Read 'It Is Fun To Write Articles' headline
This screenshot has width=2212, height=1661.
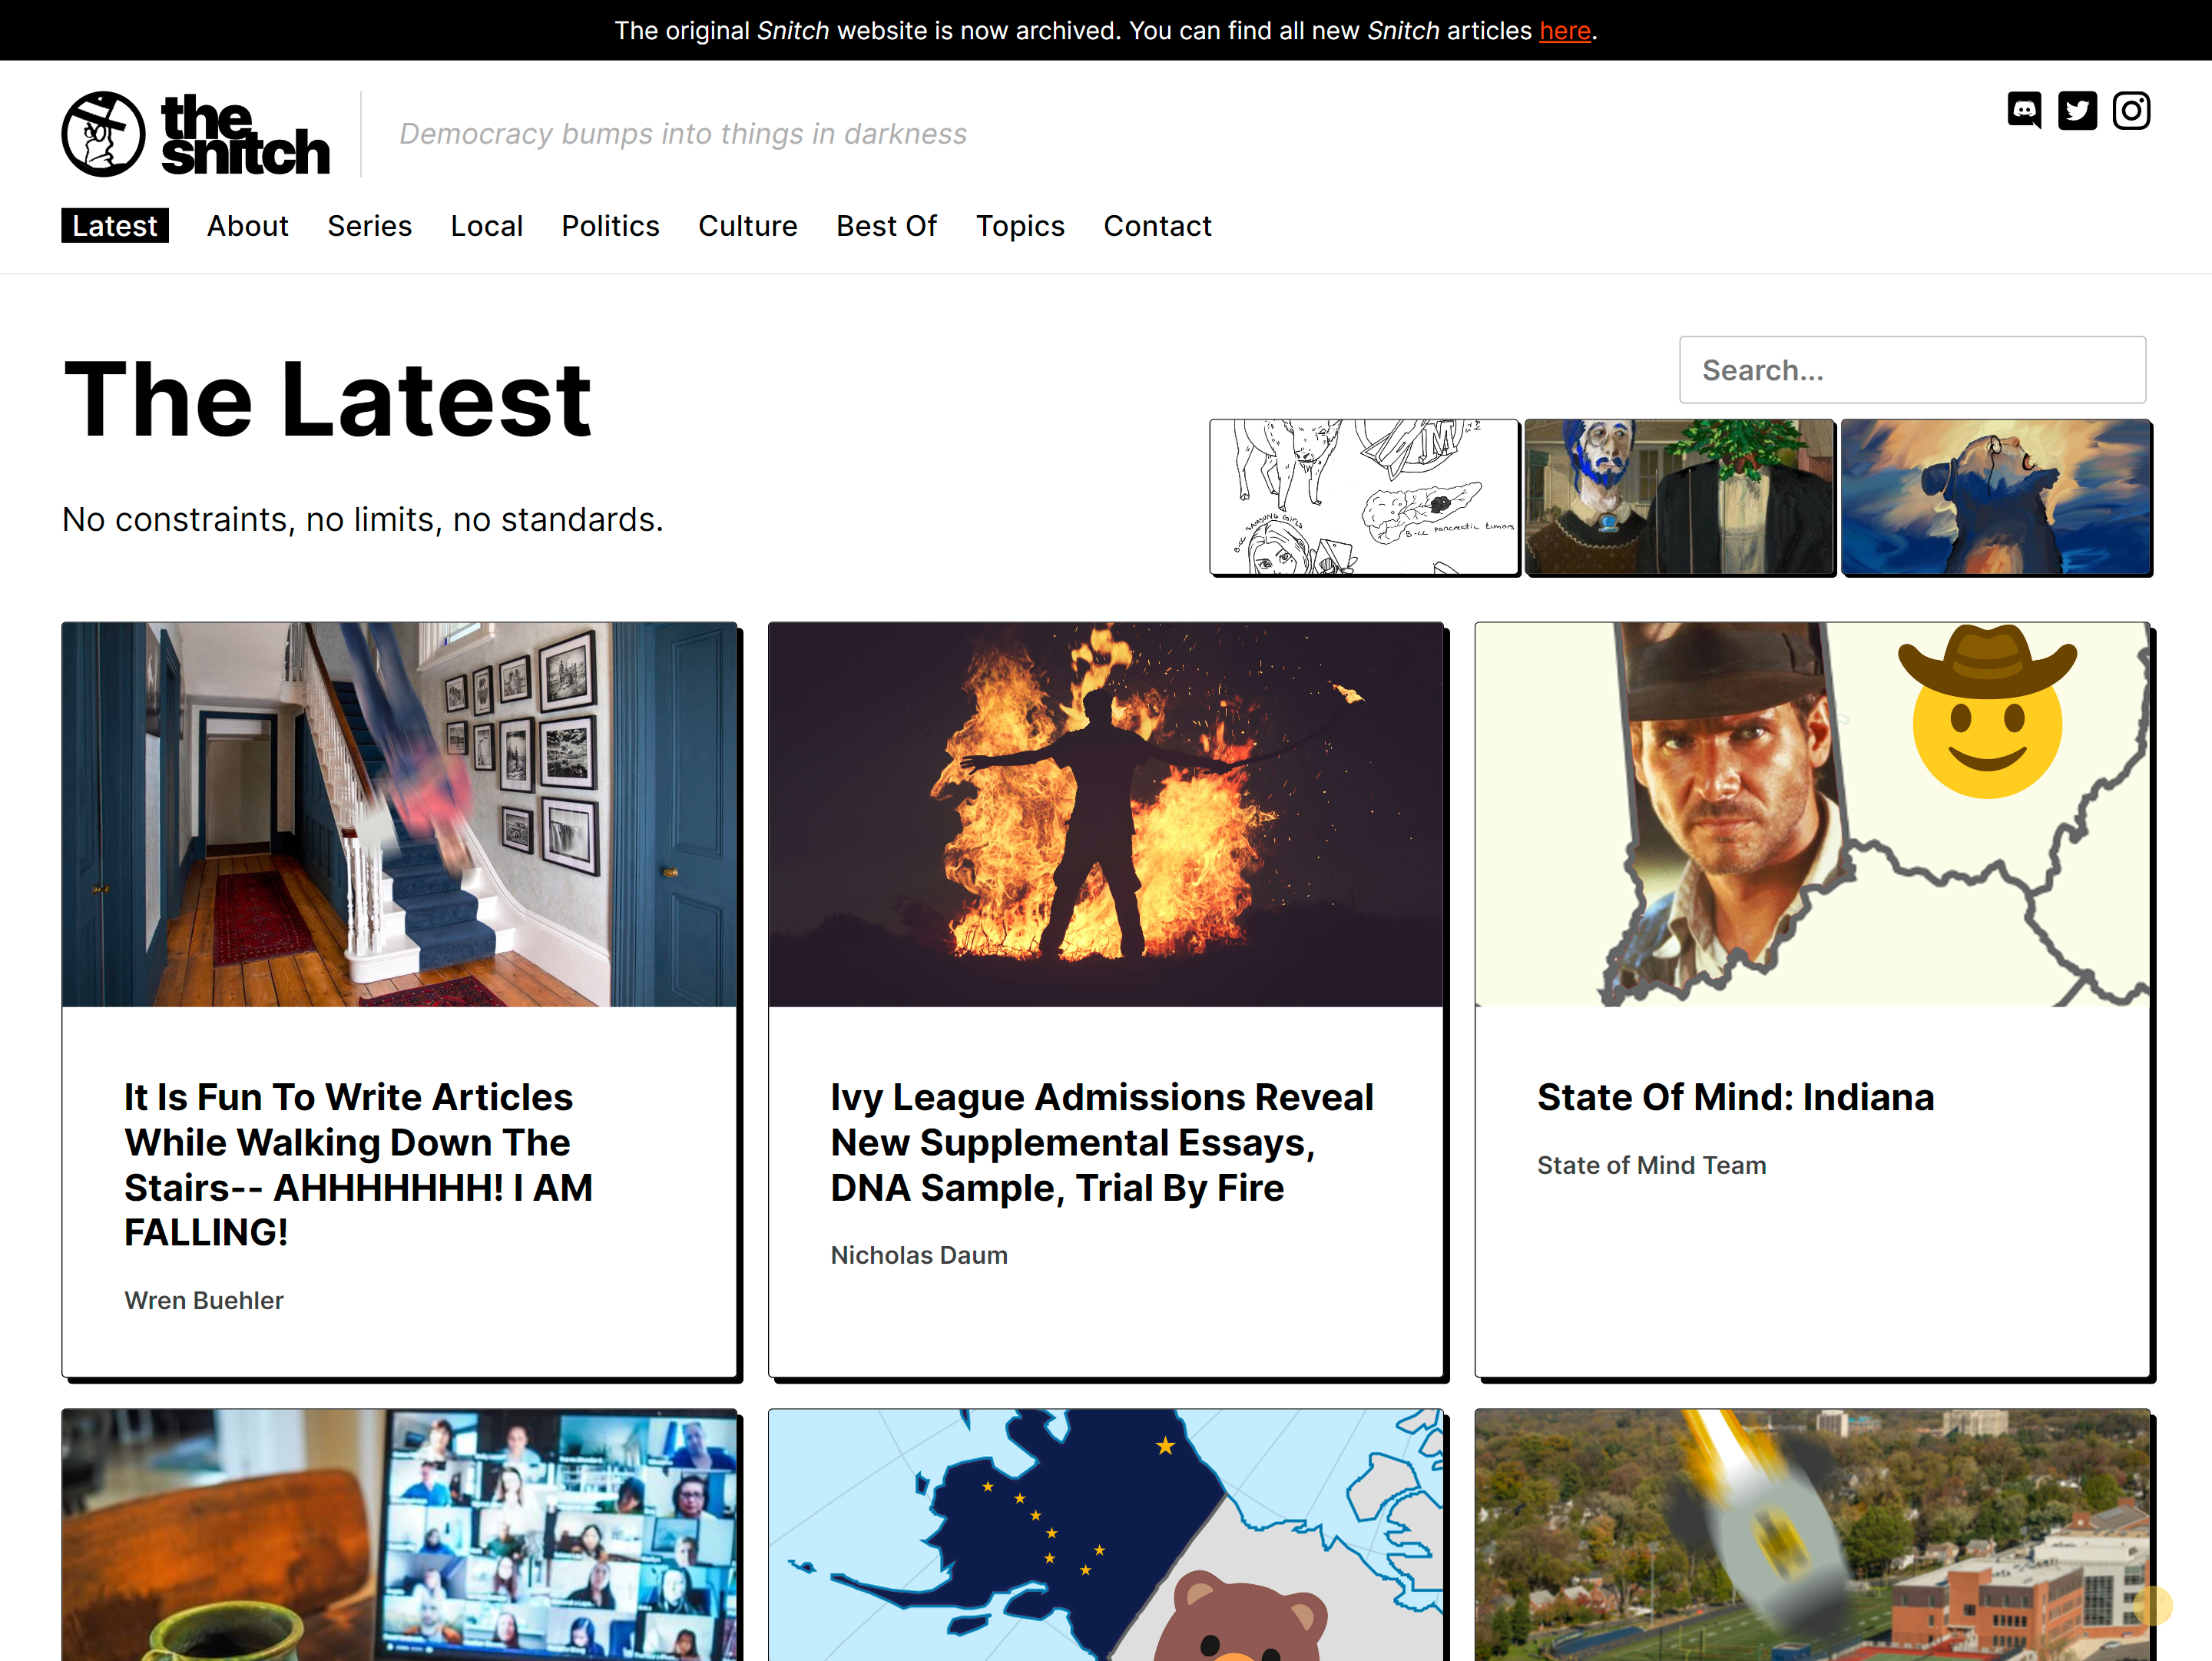pos(359,1165)
